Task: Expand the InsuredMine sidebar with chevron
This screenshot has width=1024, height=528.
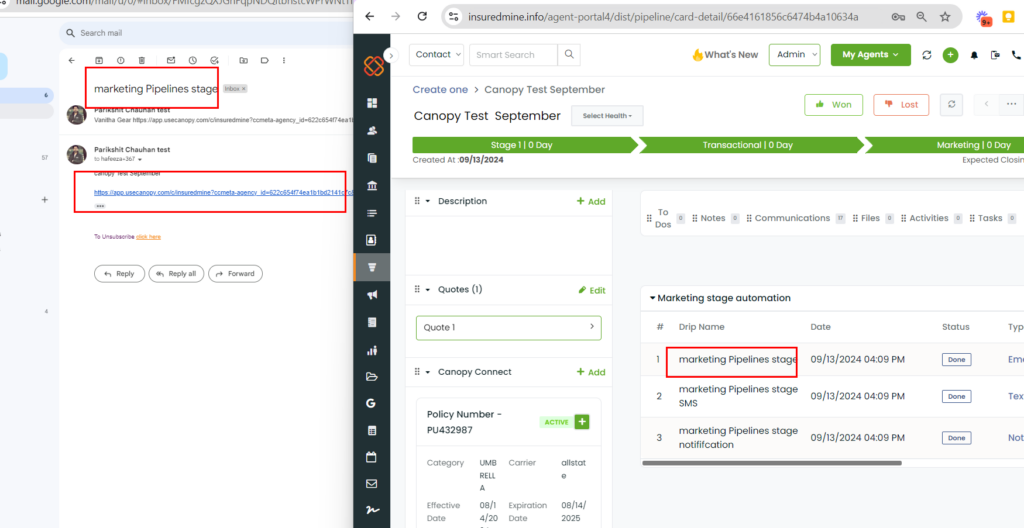Action: (x=391, y=56)
